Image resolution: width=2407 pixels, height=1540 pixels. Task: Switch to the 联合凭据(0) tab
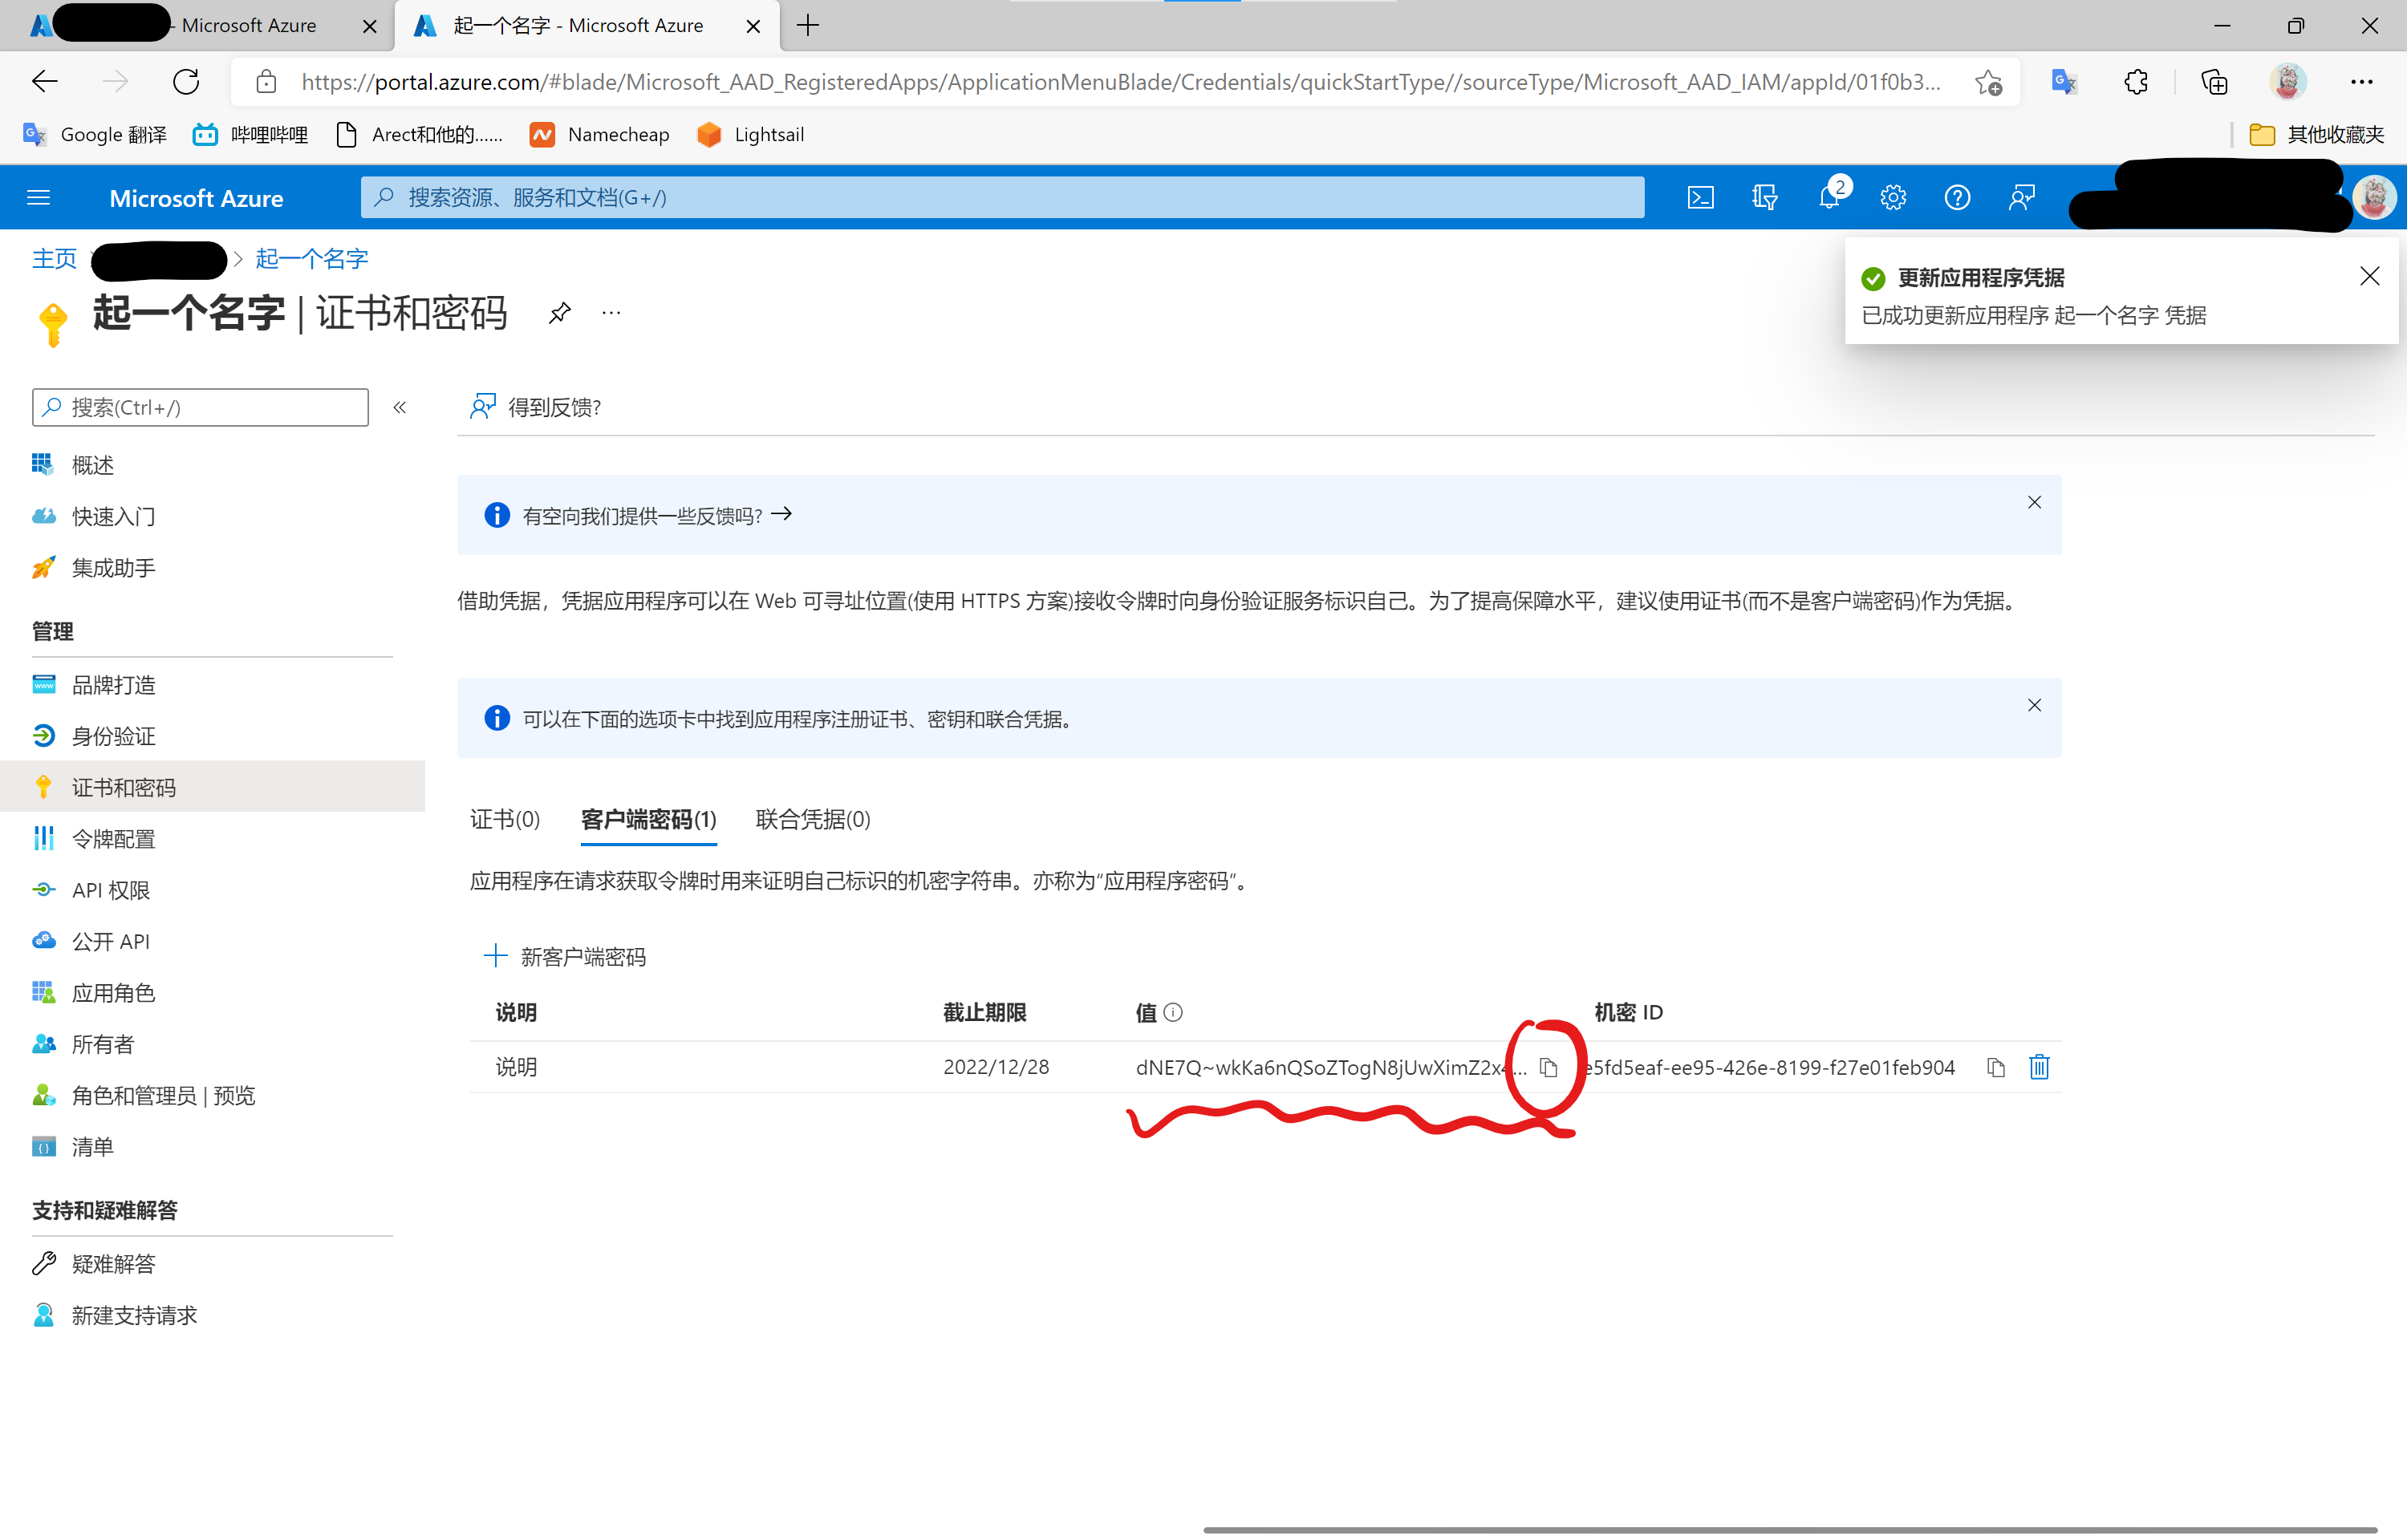click(812, 819)
